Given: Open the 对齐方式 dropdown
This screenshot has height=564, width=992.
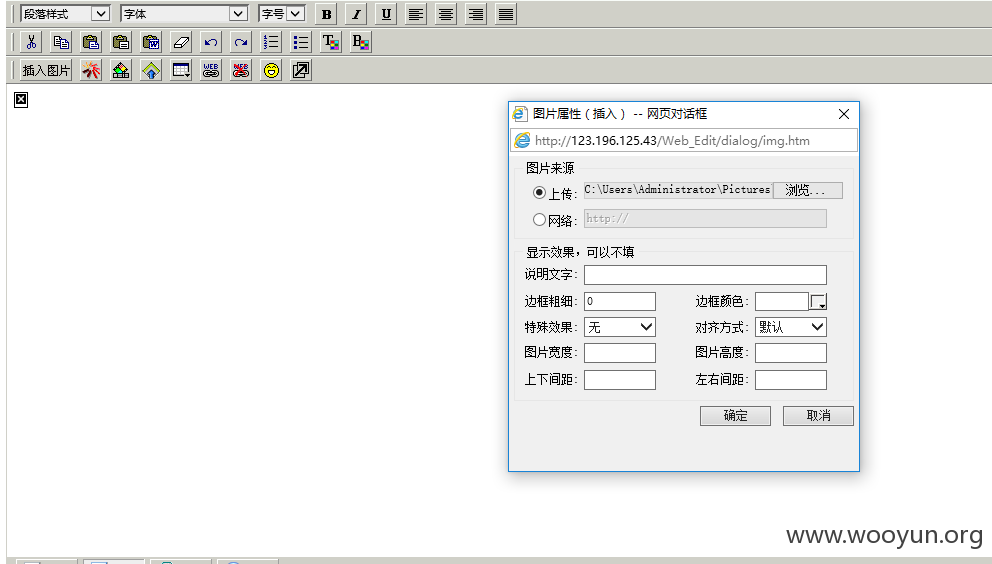Looking at the screenshot, I should (791, 327).
